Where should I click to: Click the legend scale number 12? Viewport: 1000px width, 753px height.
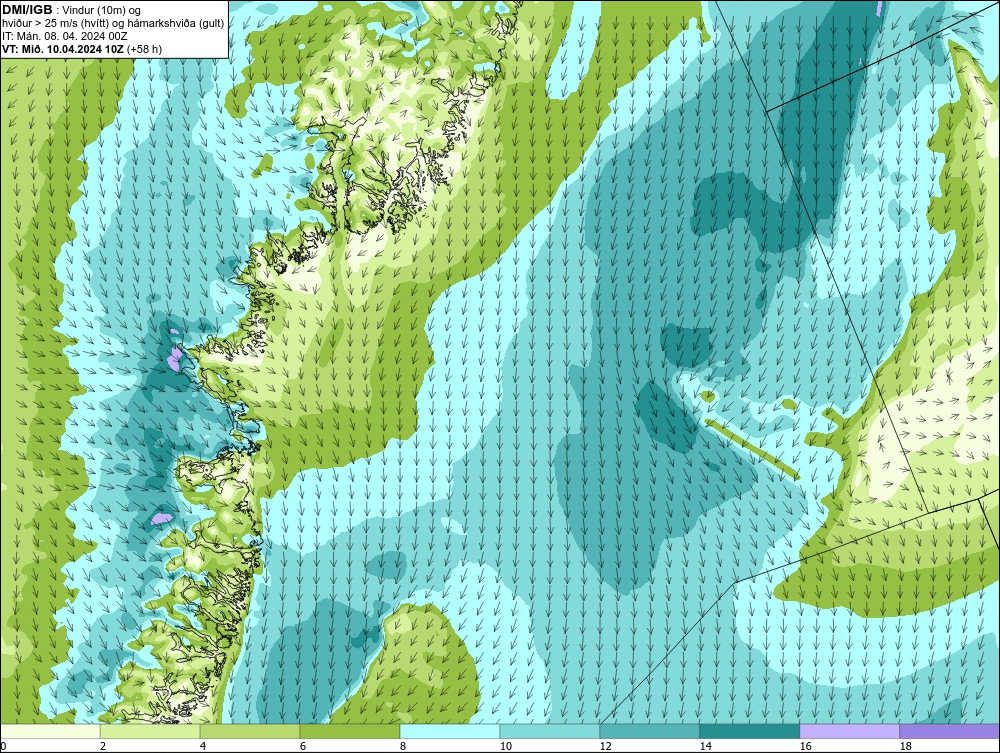pos(605,746)
